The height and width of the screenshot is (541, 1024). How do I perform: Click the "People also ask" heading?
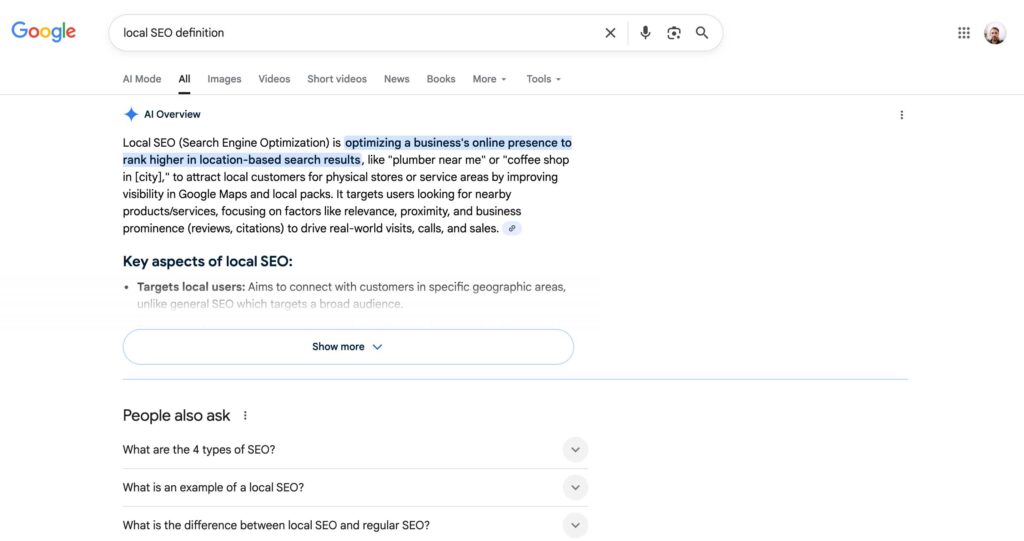[176, 416]
